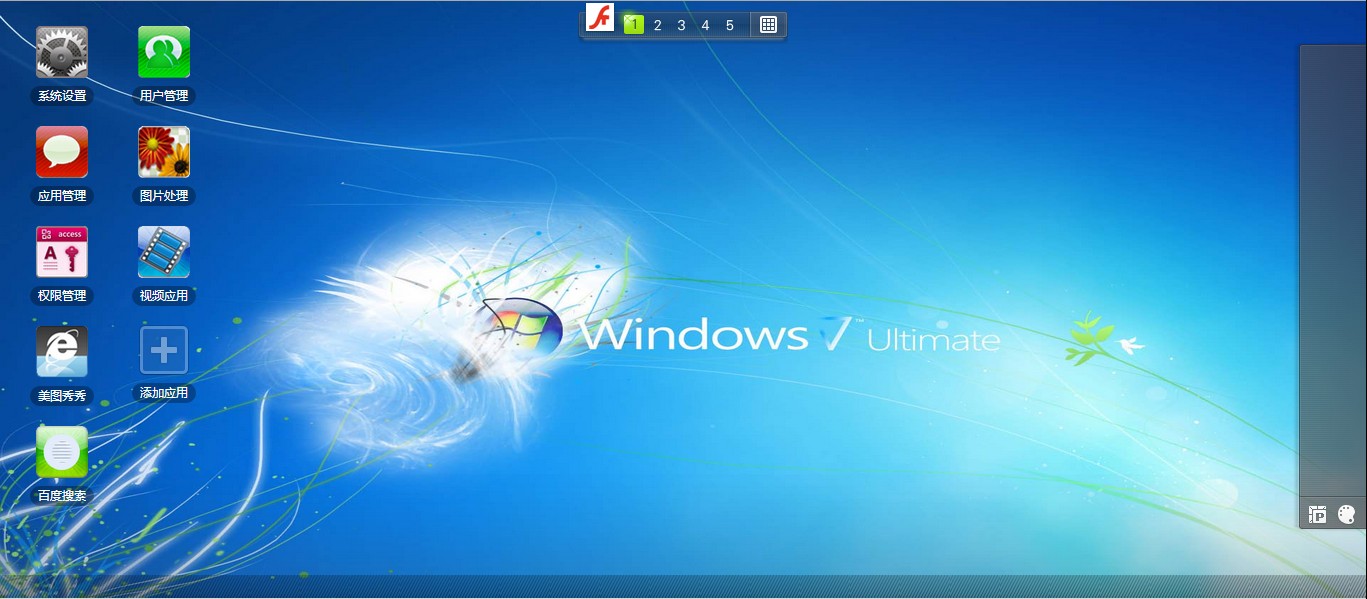
Task: Click the 添加应用 text label
Action: 164,393
